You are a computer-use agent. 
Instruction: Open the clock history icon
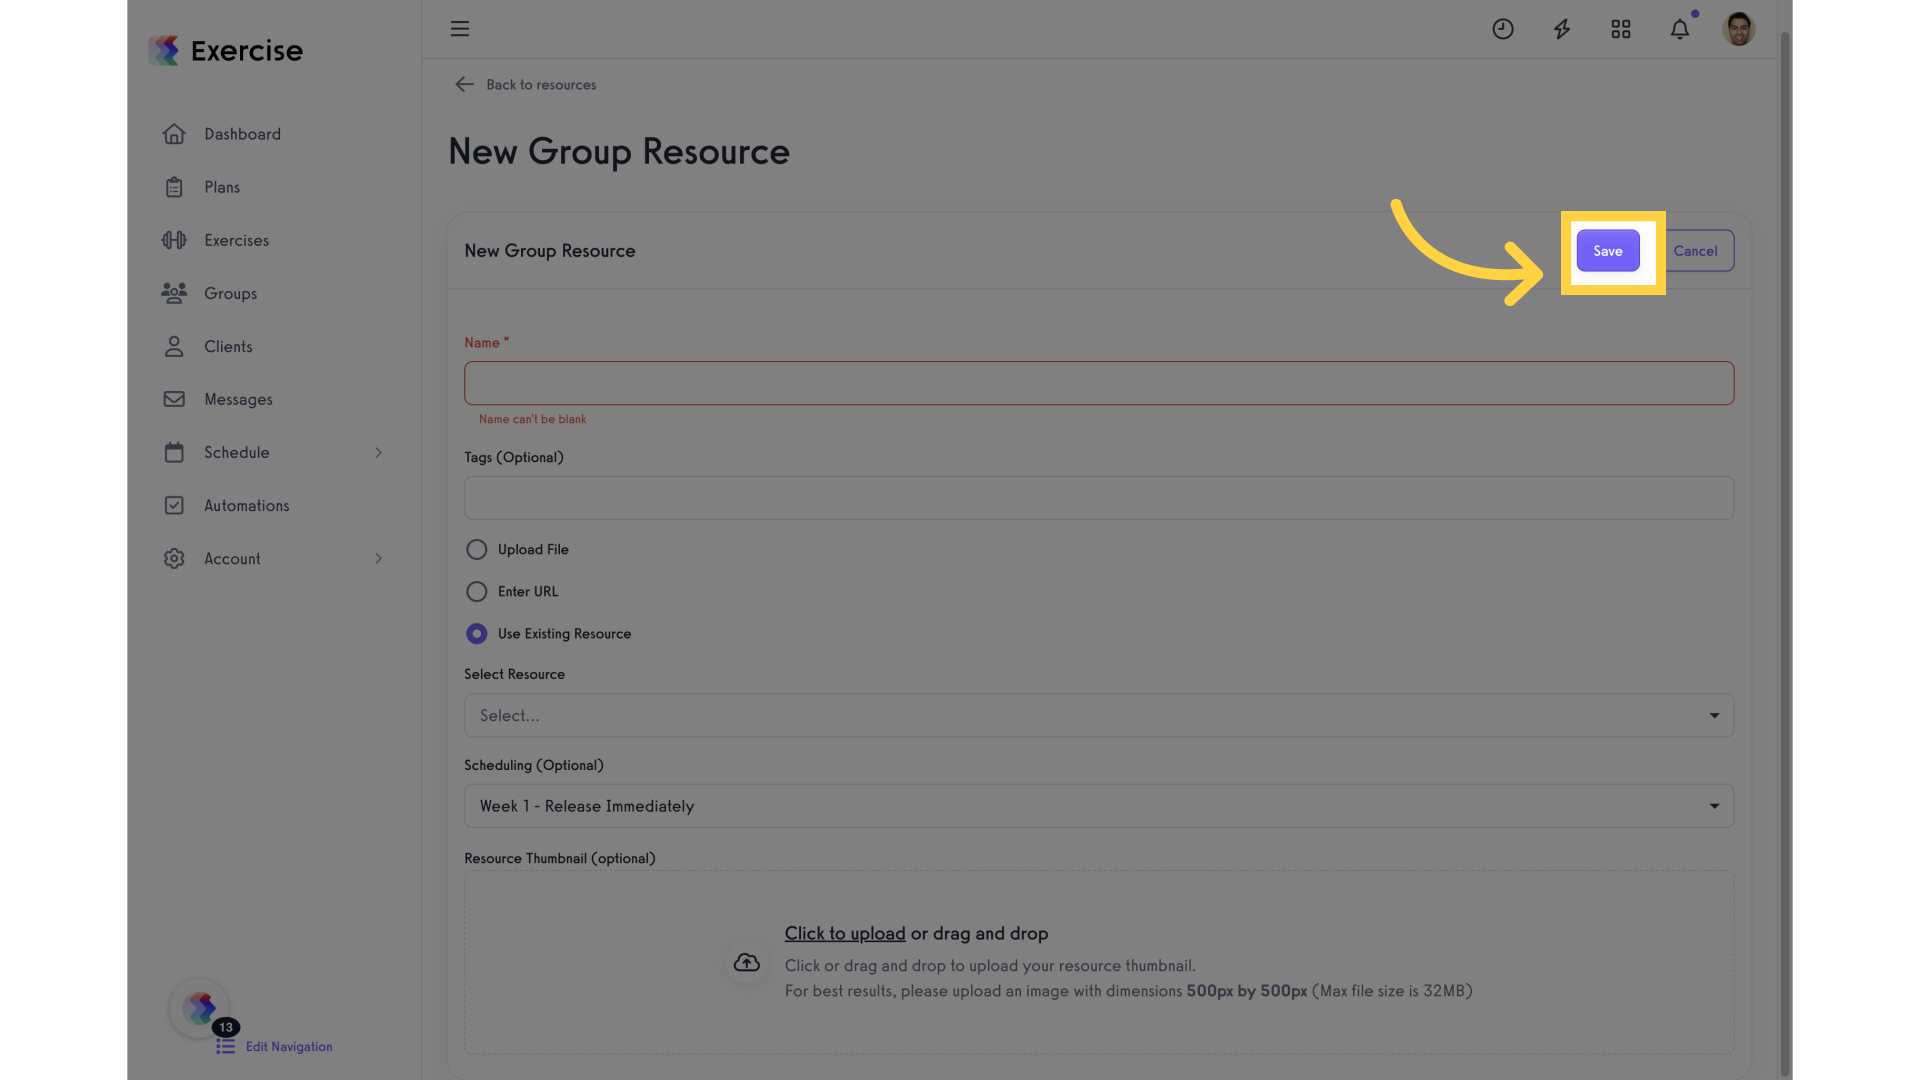point(1503,29)
